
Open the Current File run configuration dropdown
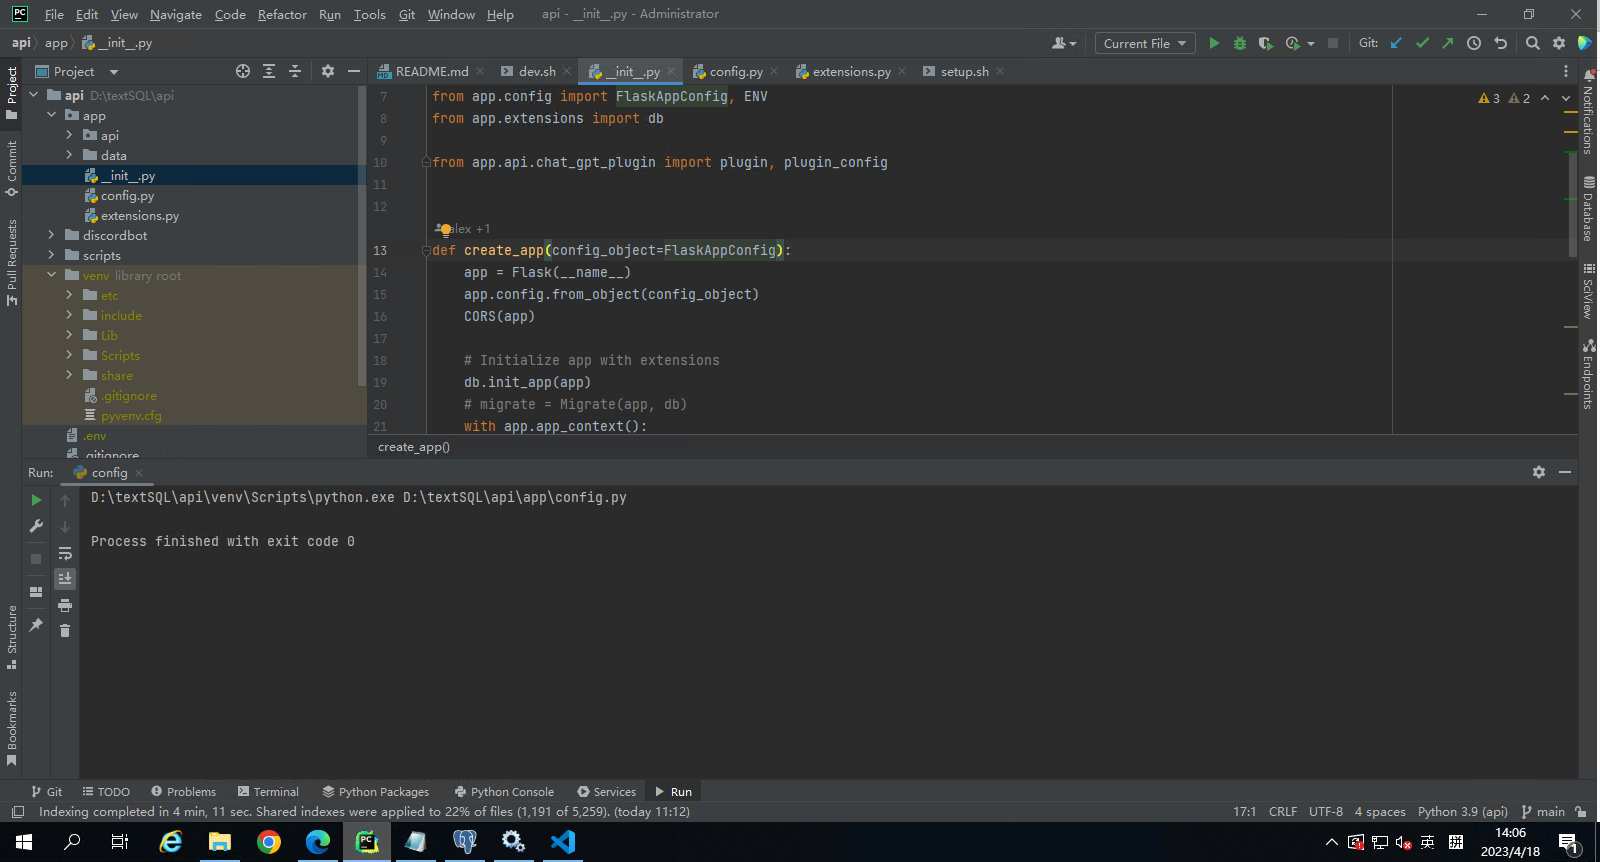(x=1145, y=43)
